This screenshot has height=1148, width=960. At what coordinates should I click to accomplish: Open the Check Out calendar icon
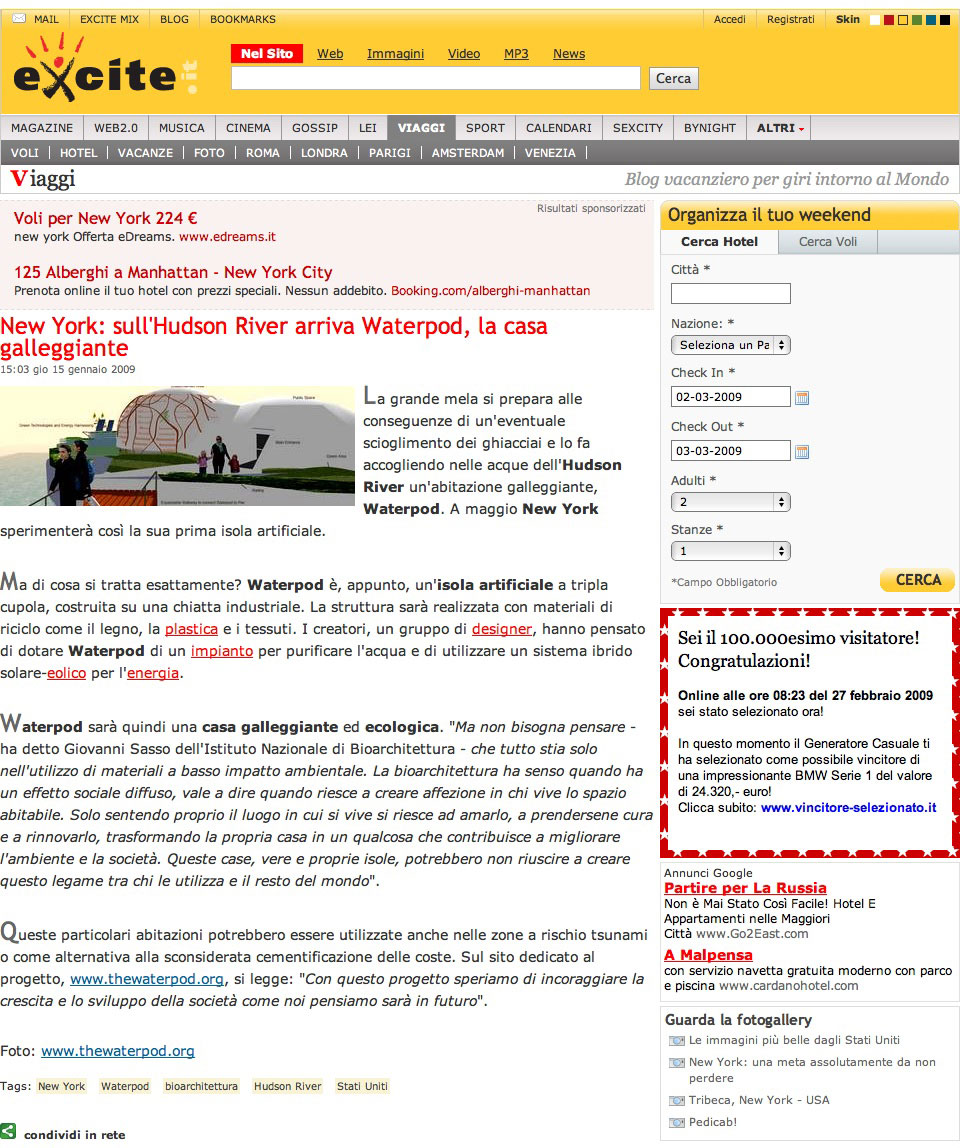(802, 452)
